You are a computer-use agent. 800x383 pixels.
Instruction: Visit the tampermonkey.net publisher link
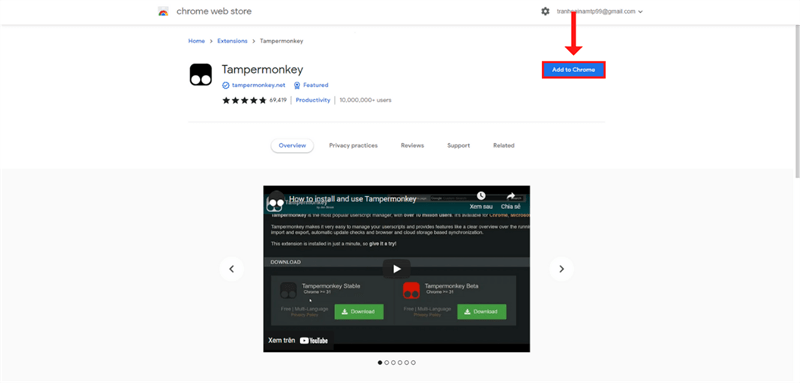[258, 85]
